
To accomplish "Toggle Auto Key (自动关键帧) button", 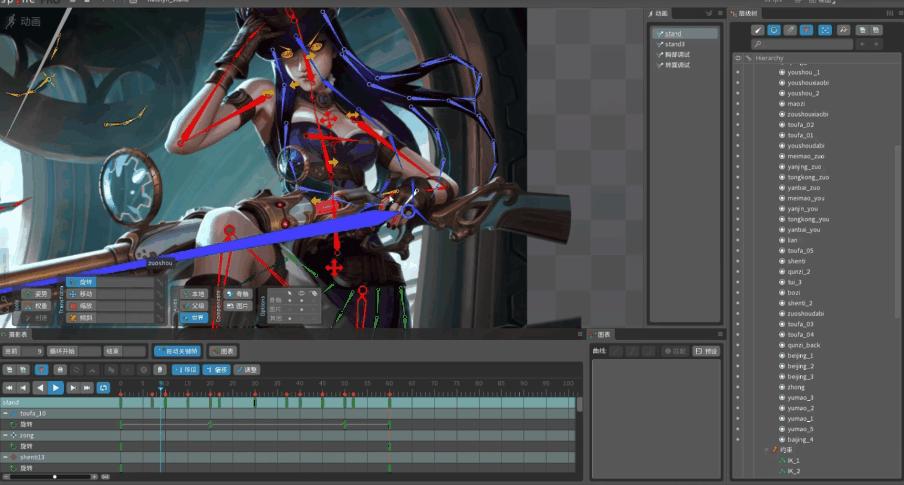I will [x=177, y=351].
